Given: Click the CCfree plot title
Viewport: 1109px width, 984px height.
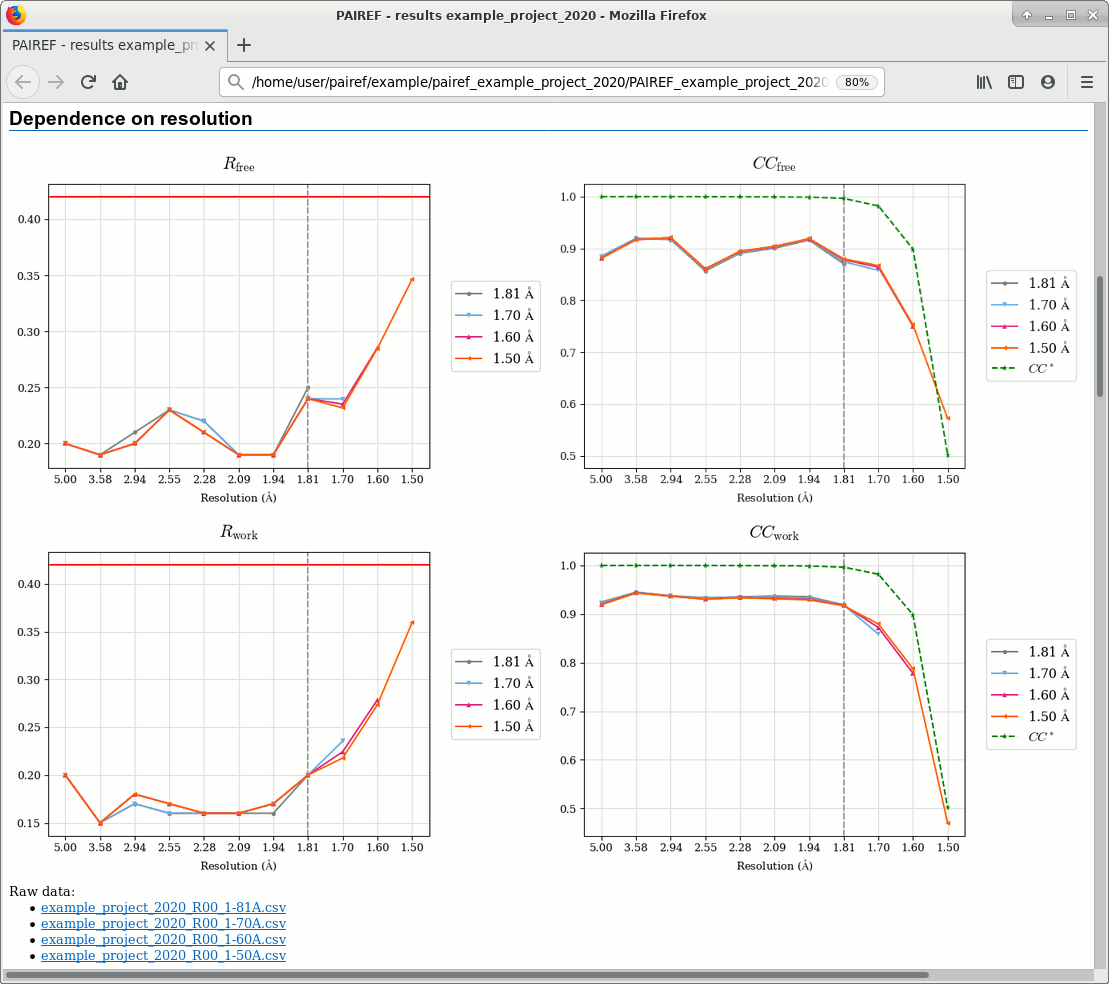Looking at the screenshot, I should coord(774,164).
